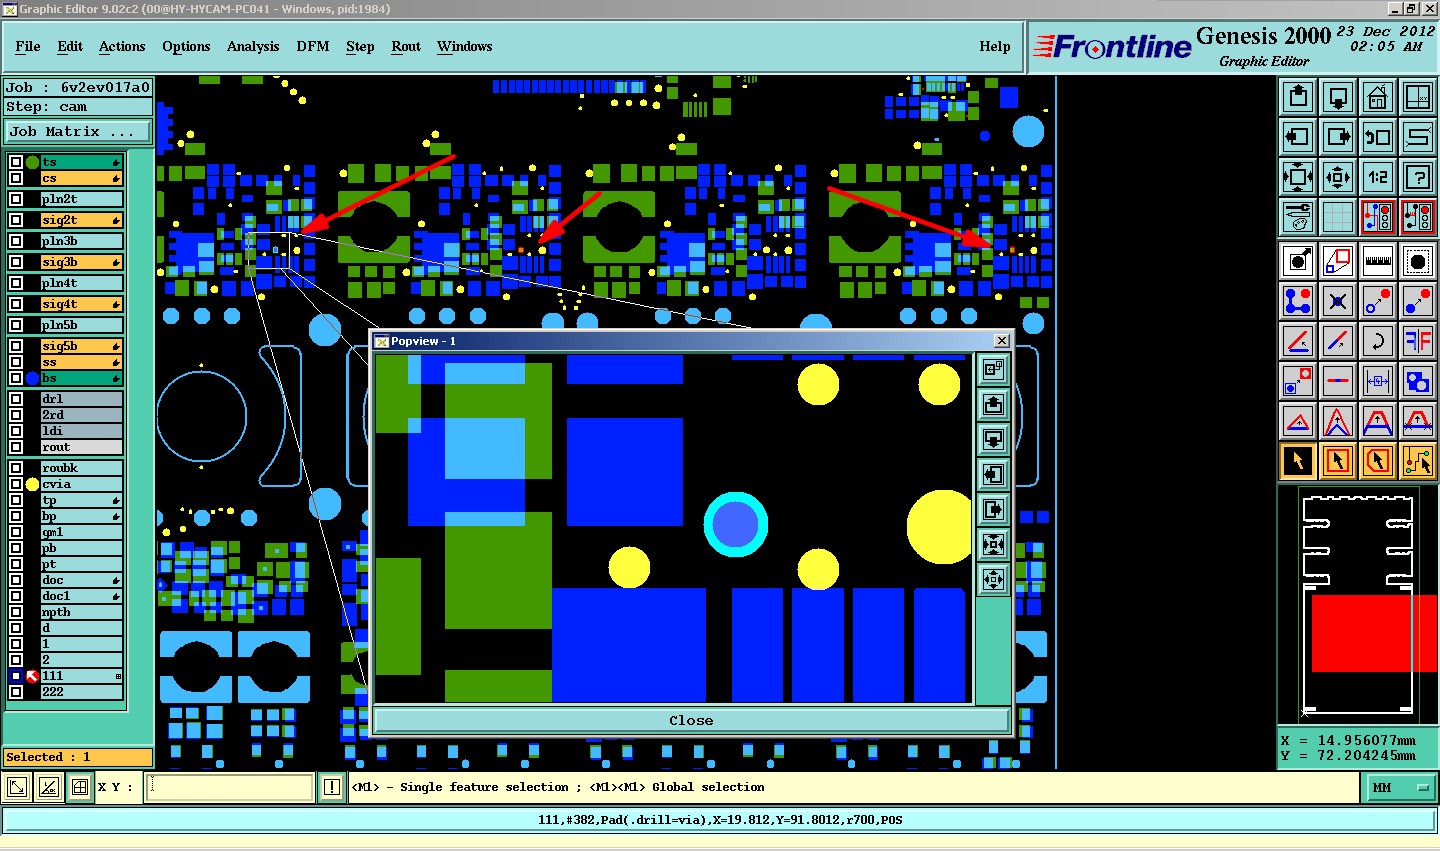Click the pan left view icon
This screenshot has height=851, width=1440.
click(x=1298, y=137)
